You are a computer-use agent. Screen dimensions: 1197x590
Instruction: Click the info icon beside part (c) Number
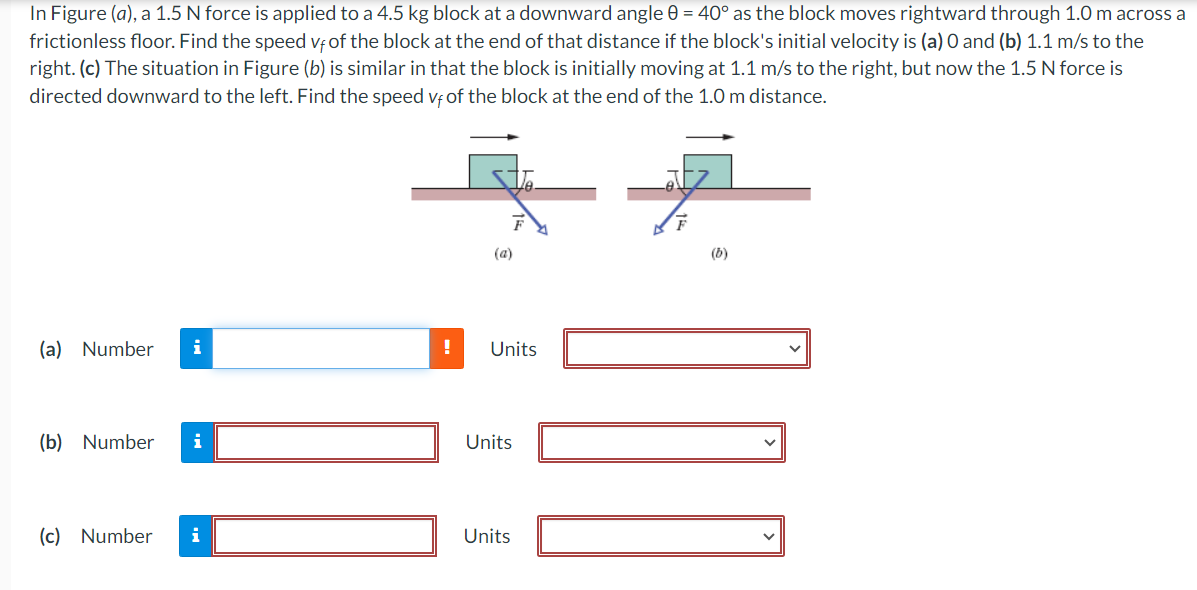pyautogui.click(x=196, y=536)
